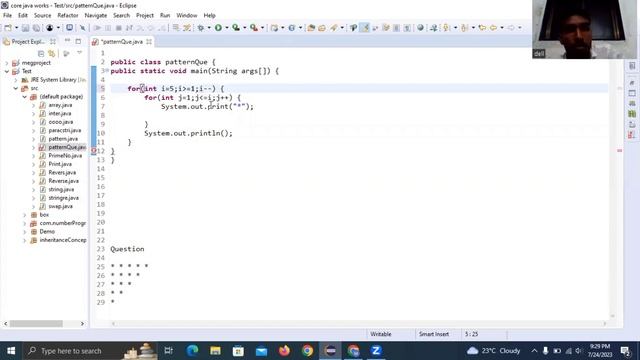Click the External Tools run icon
Viewport: 640px width, 360px height.
254,28
